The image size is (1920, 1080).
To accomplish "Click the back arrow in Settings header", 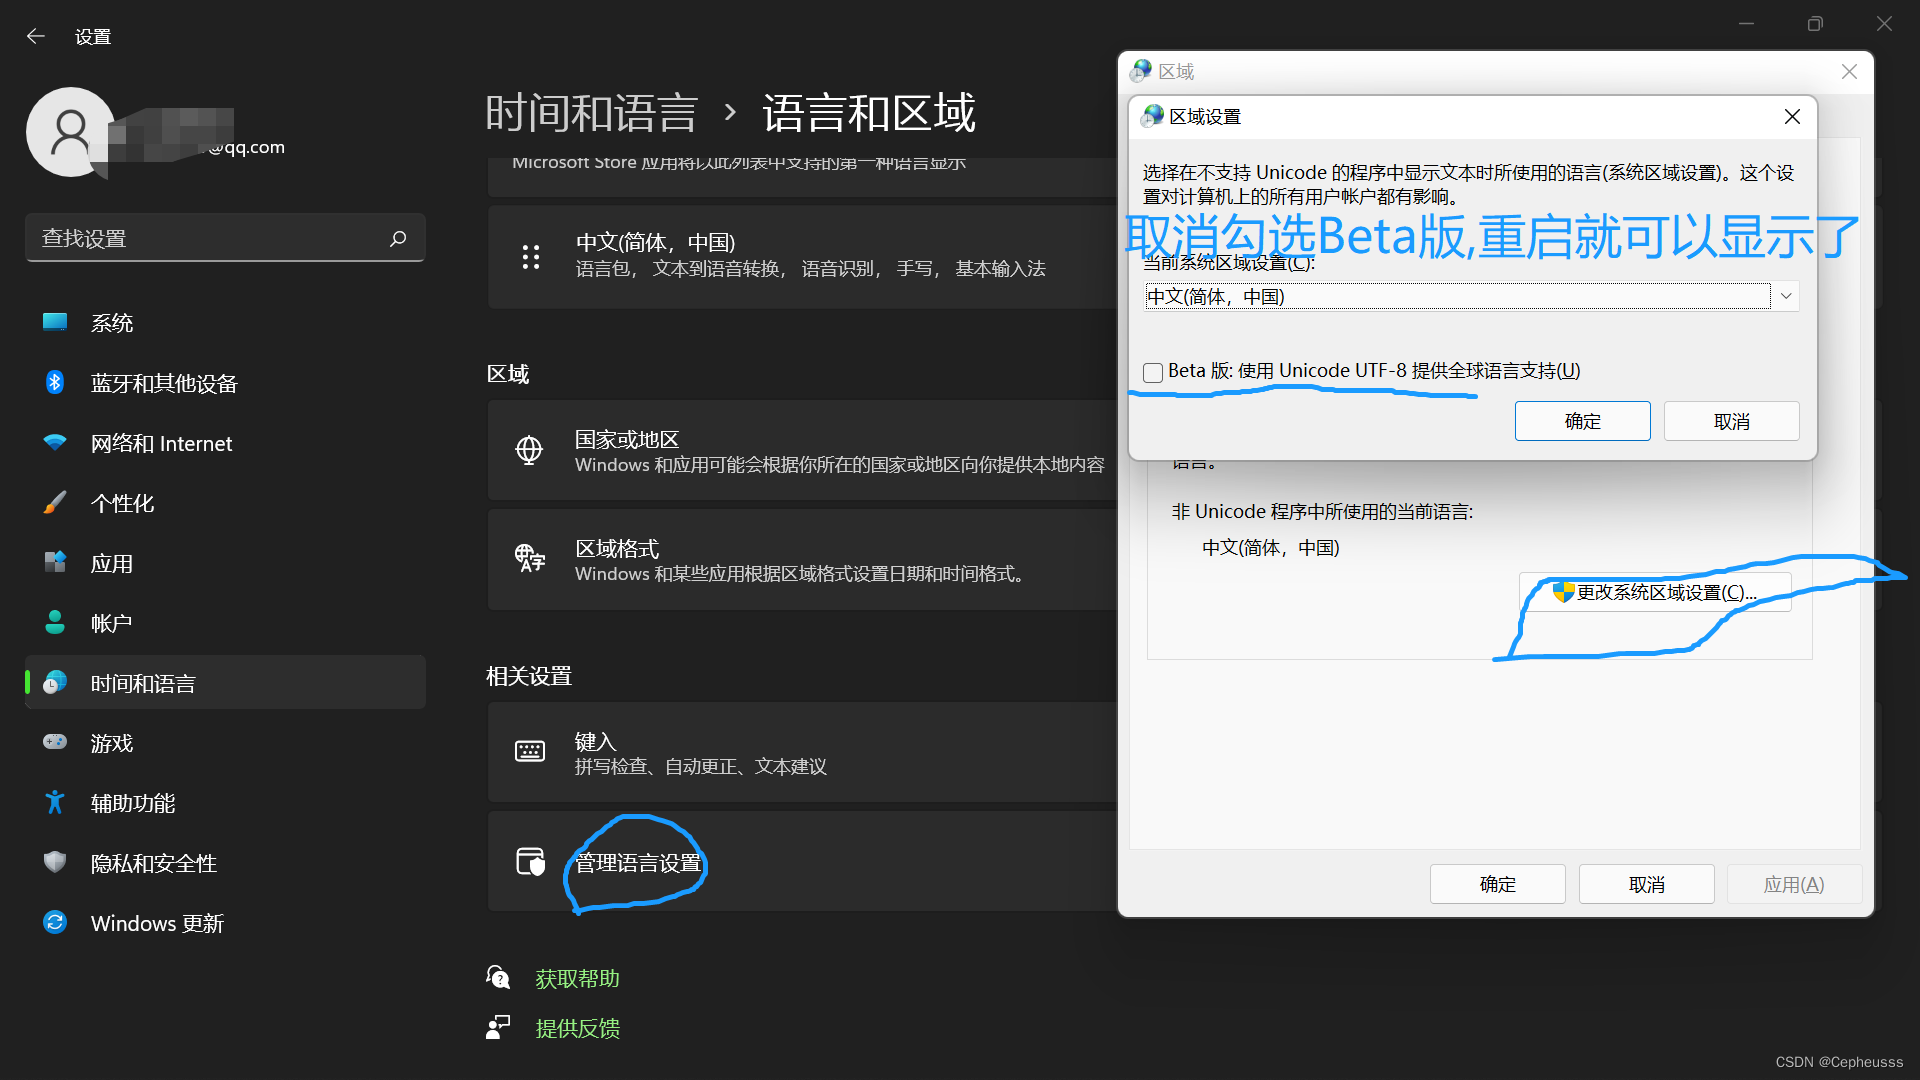I will pyautogui.click(x=36, y=36).
